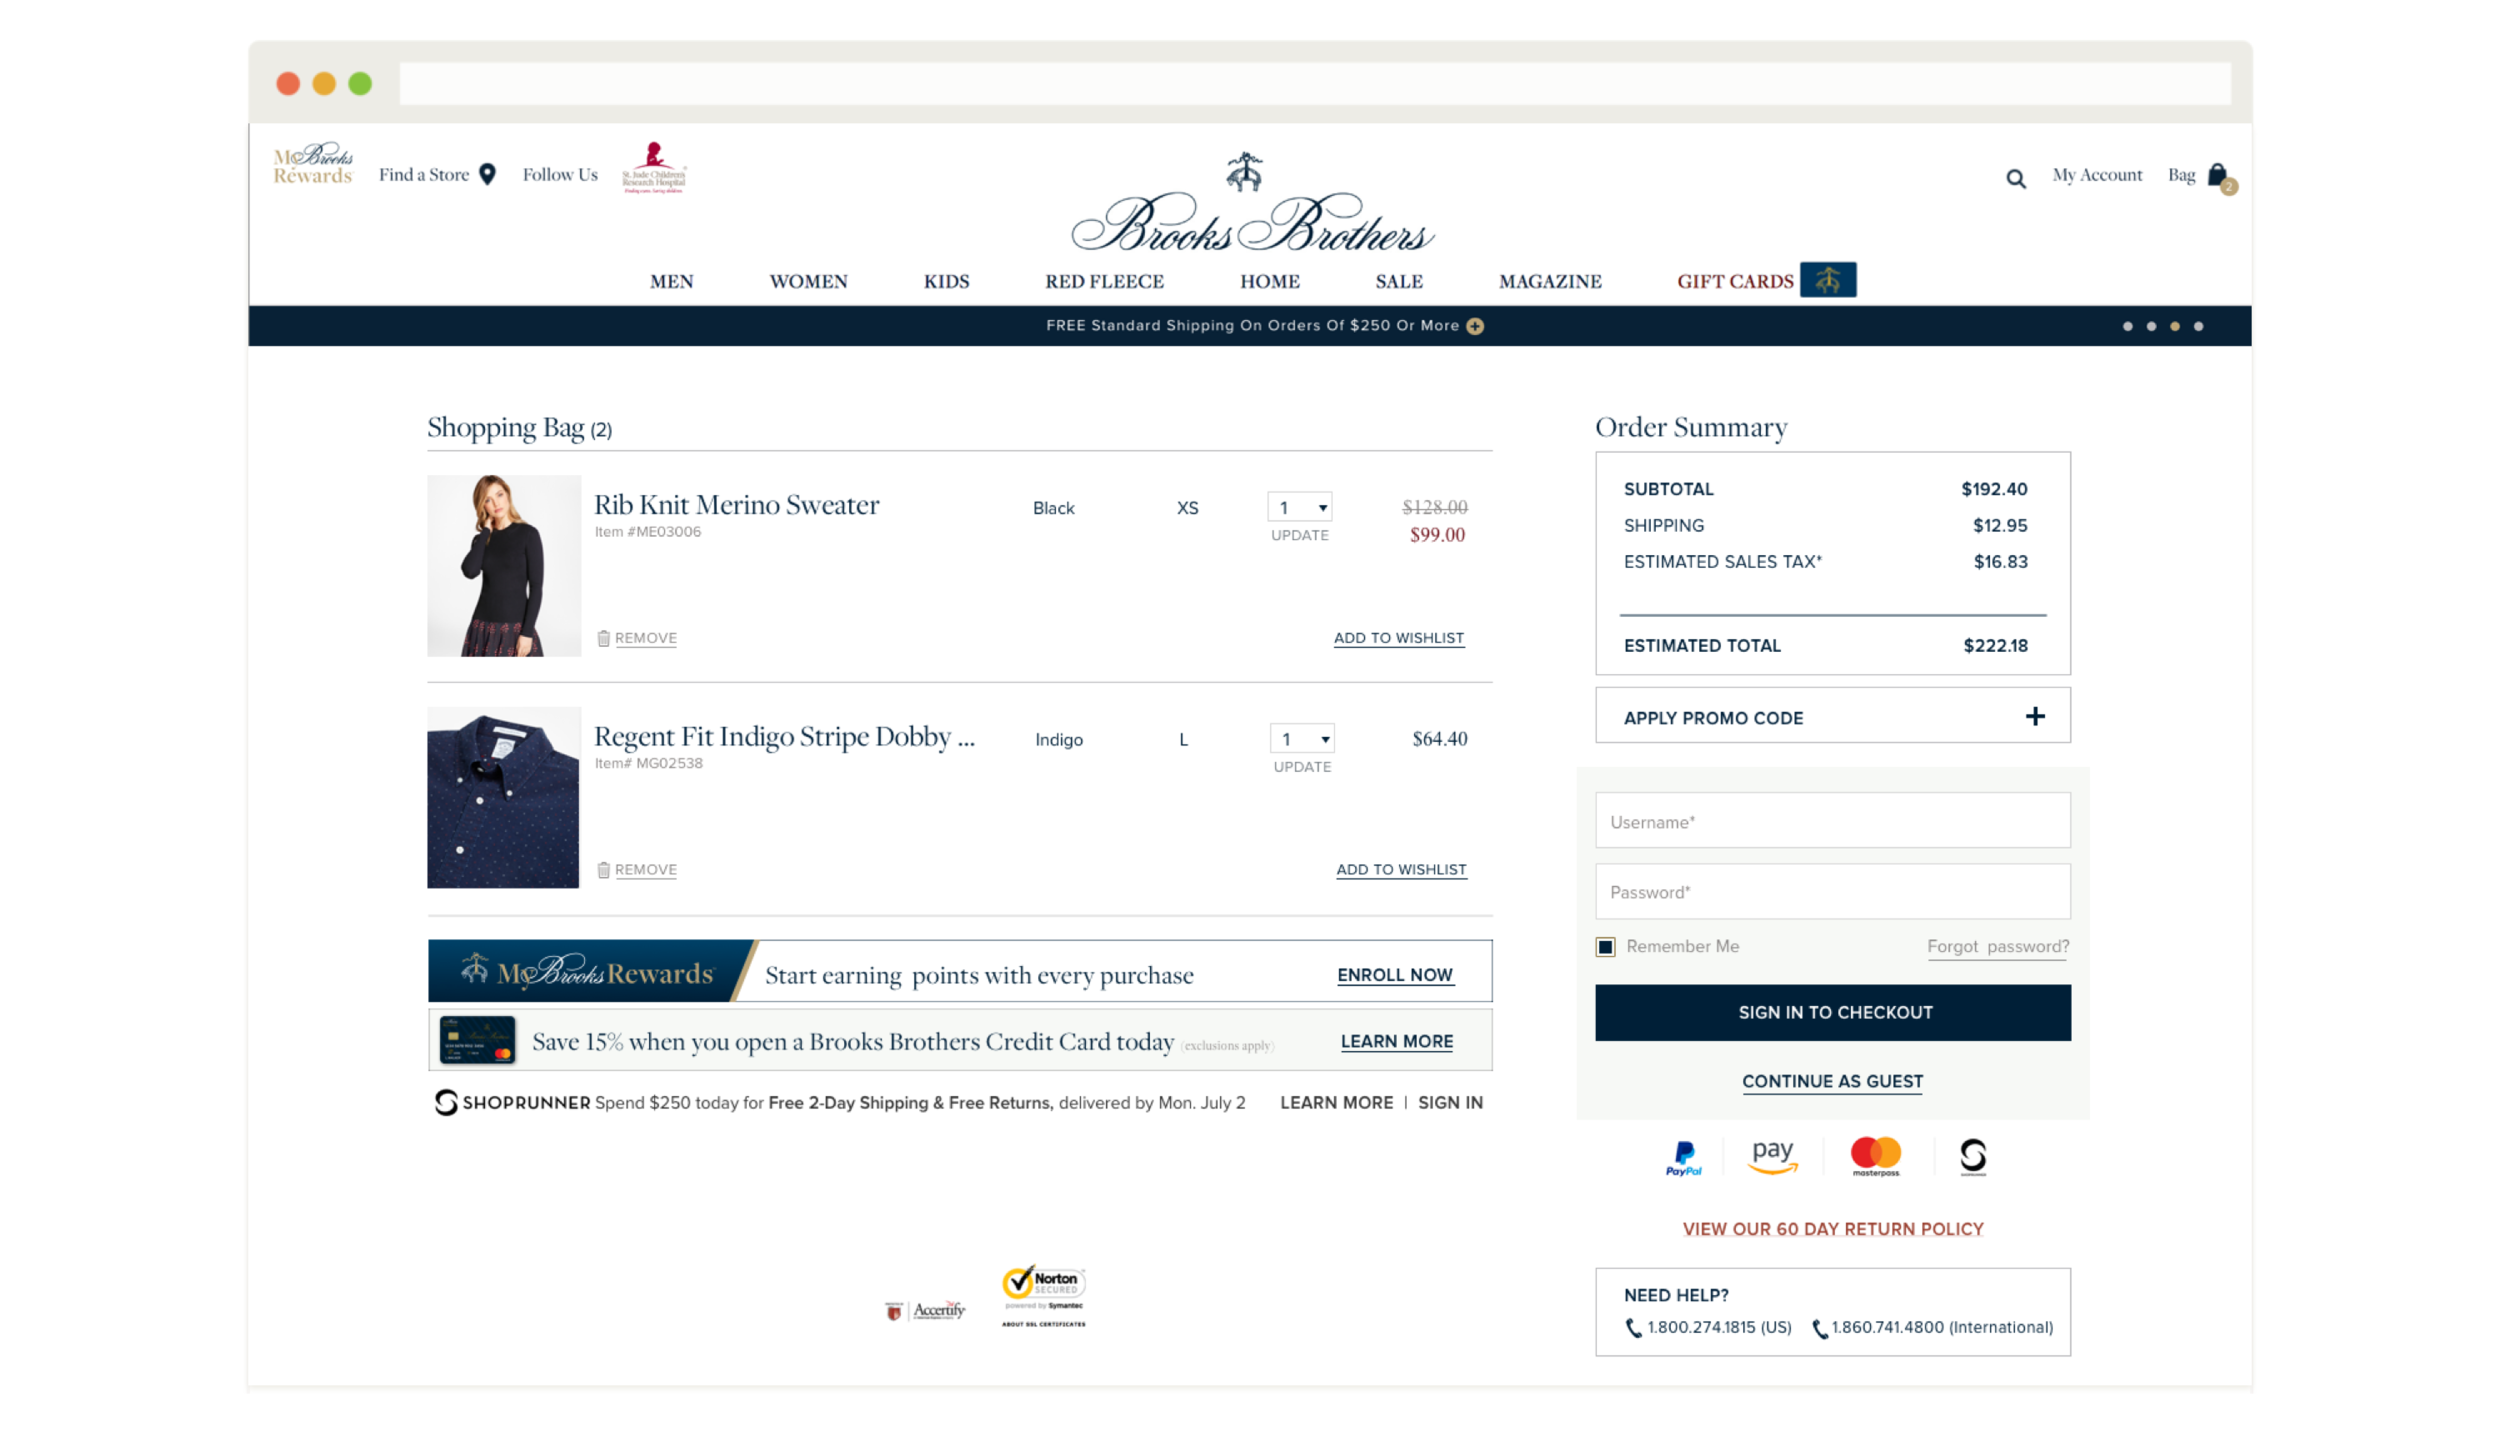Go to first promo banner dot
Screen dimensions: 2500x1447
pyautogui.click(x=2127, y=327)
